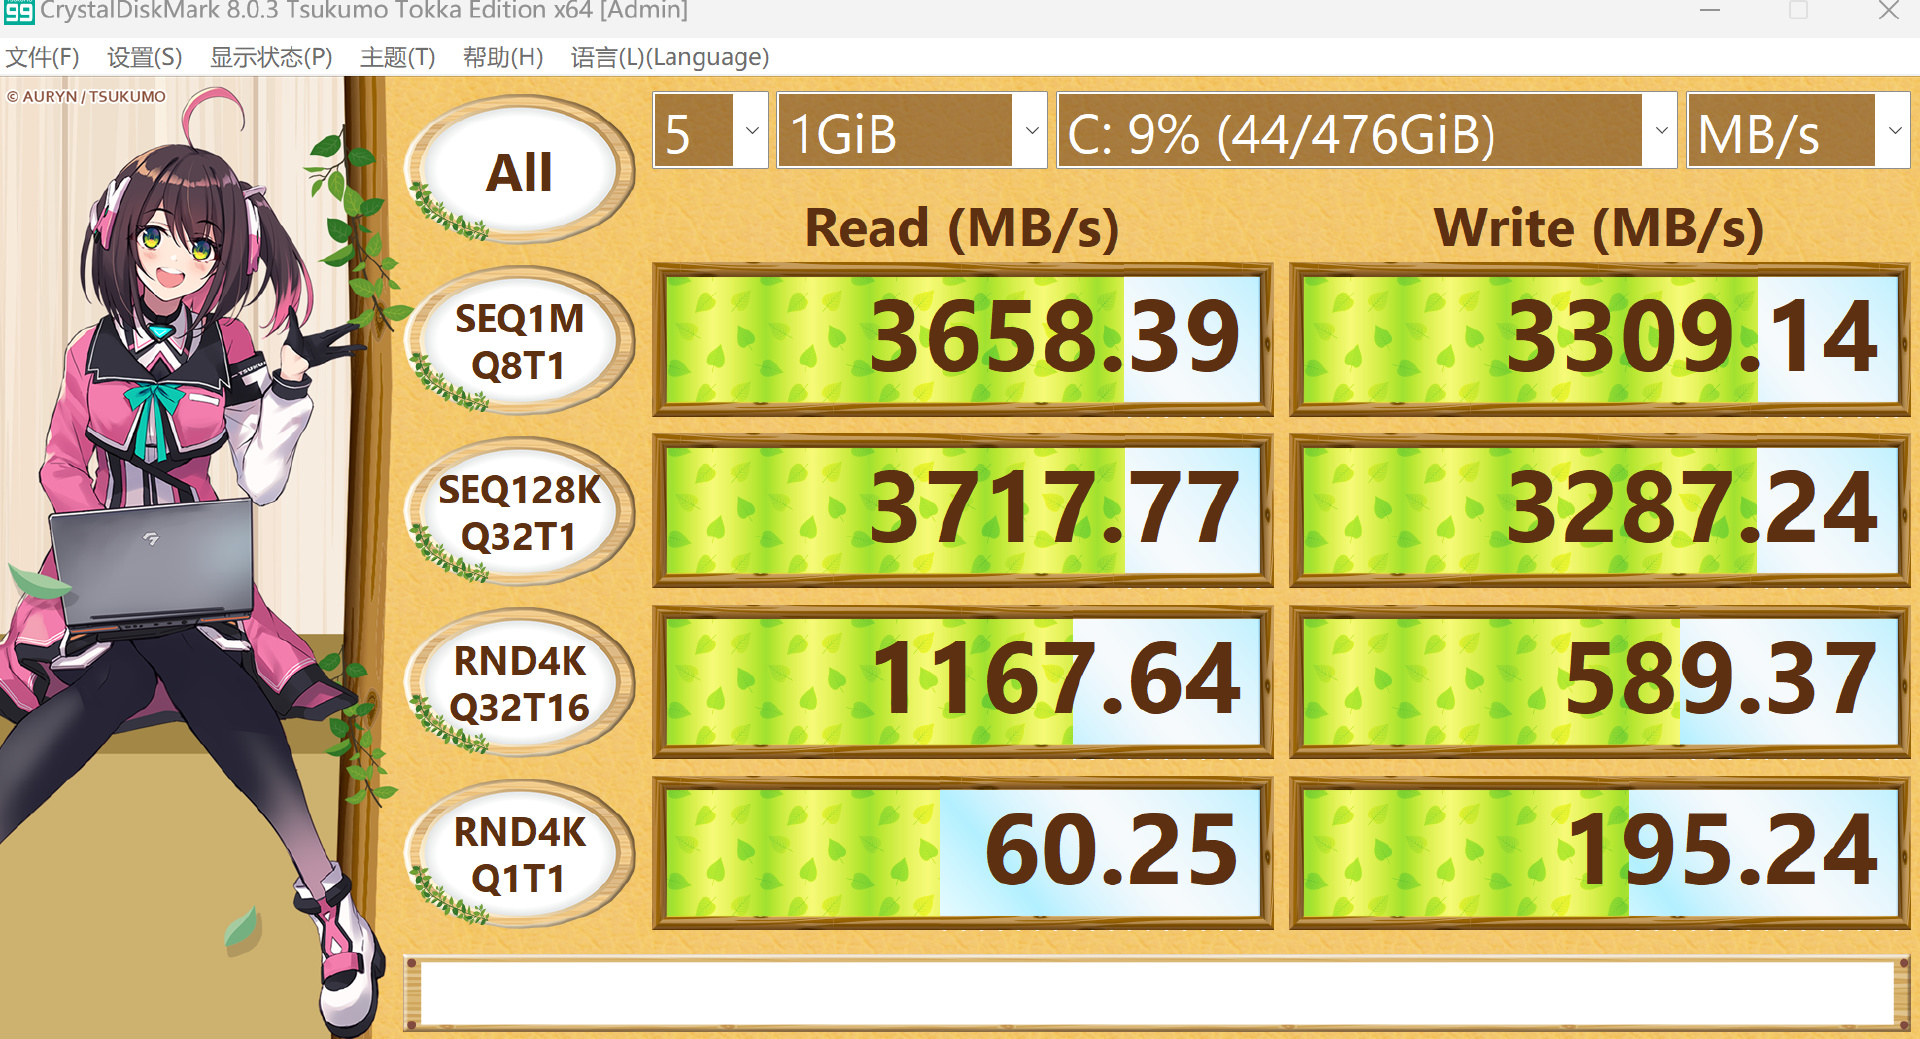Click the SEQ1M Q8T1 write result 3309.14

tap(1600, 340)
